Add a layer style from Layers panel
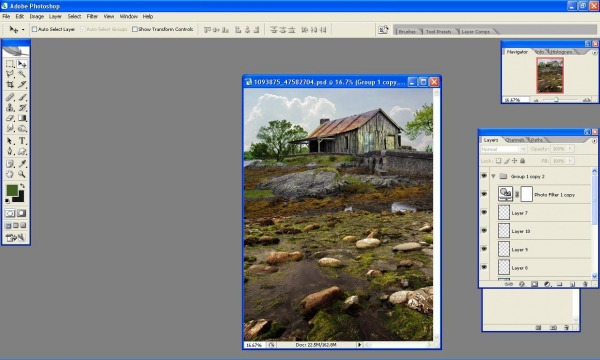Image resolution: width=600 pixels, height=360 pixels. 522,284
